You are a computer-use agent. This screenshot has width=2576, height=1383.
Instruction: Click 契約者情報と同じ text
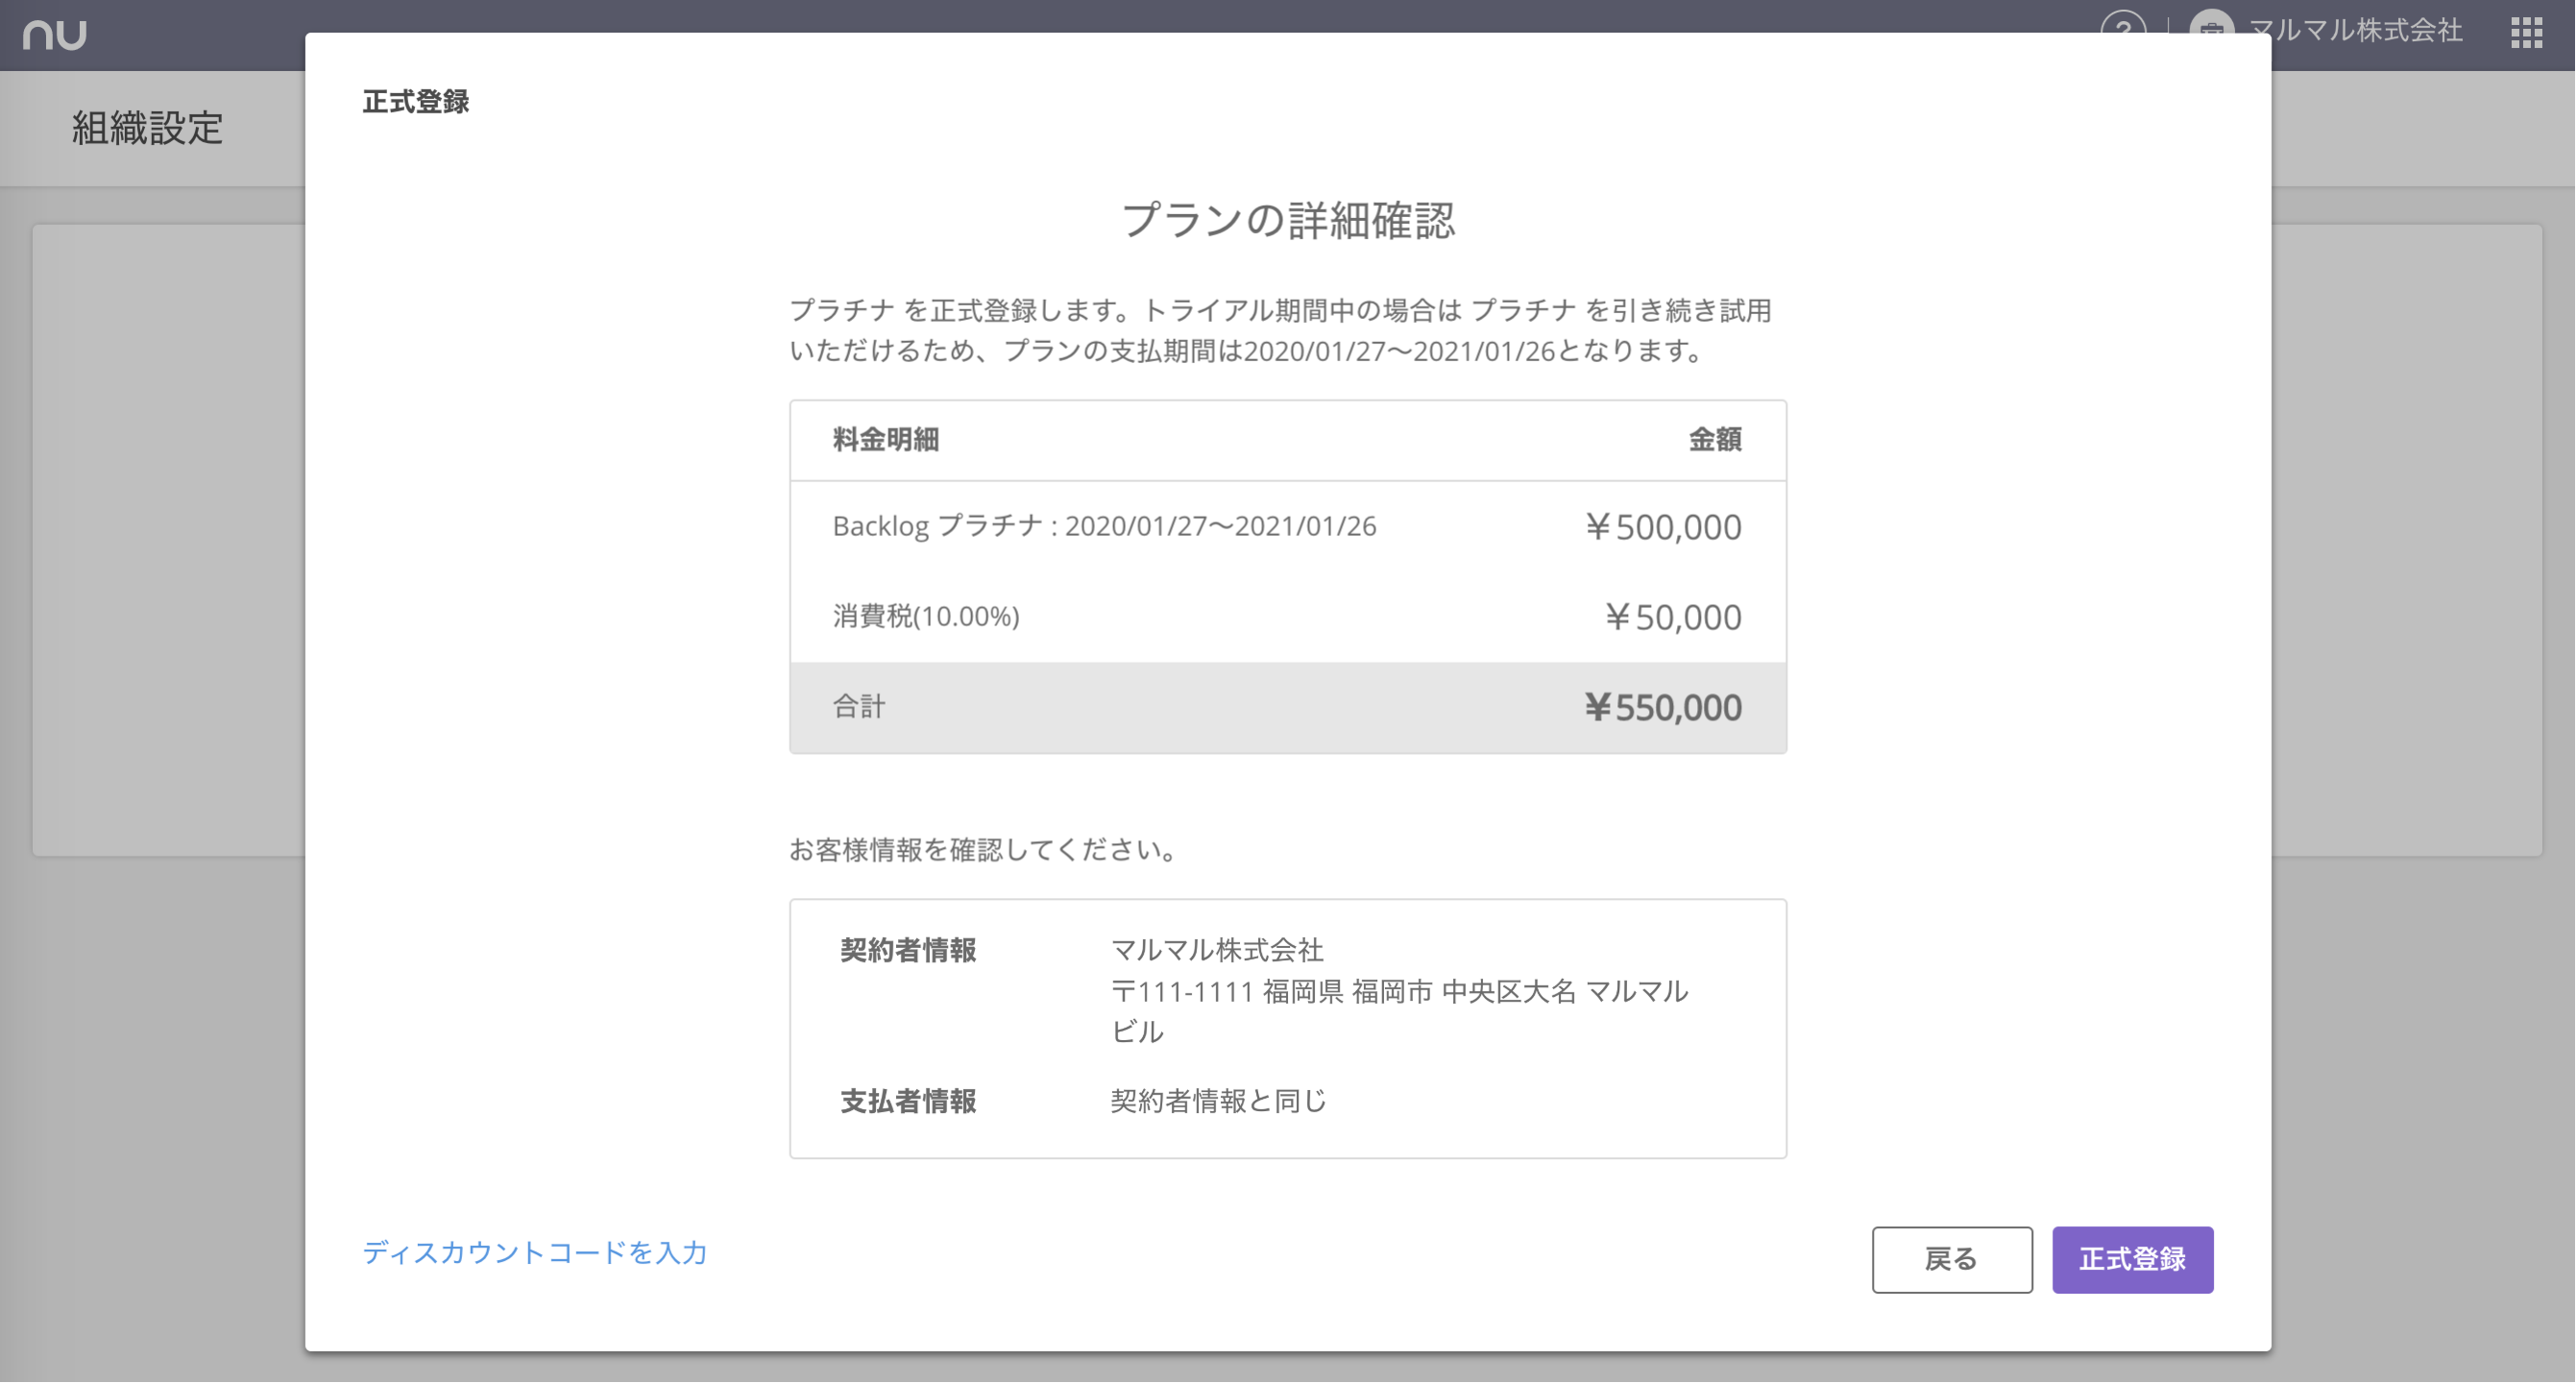pyautogui.click(x=1219, y=1101)
